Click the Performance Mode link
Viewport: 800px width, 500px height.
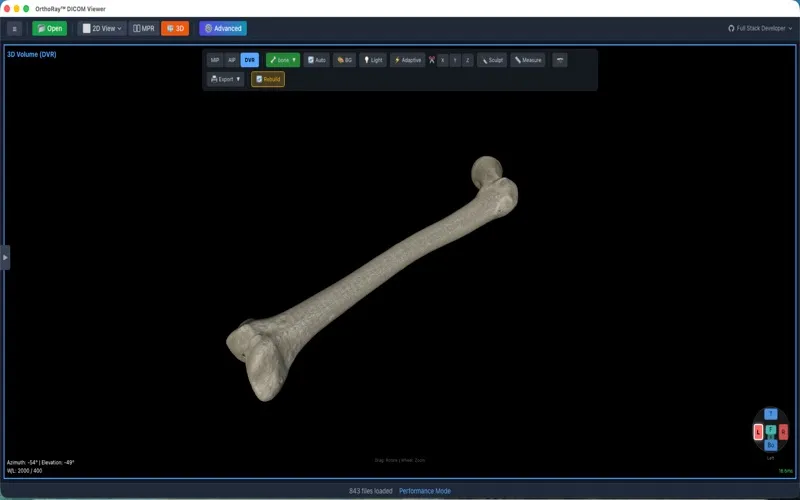[424, 491]
